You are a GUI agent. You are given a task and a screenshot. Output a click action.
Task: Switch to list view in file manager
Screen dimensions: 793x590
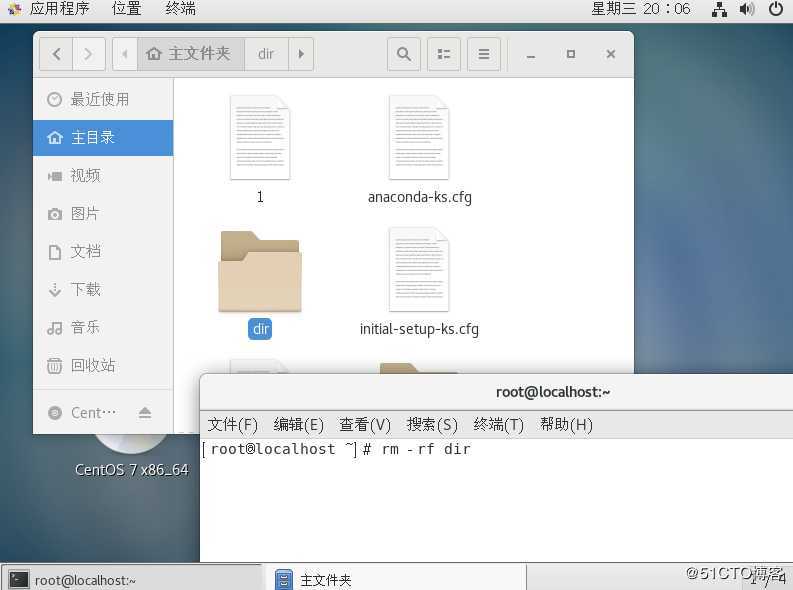(x=444, y=54)
